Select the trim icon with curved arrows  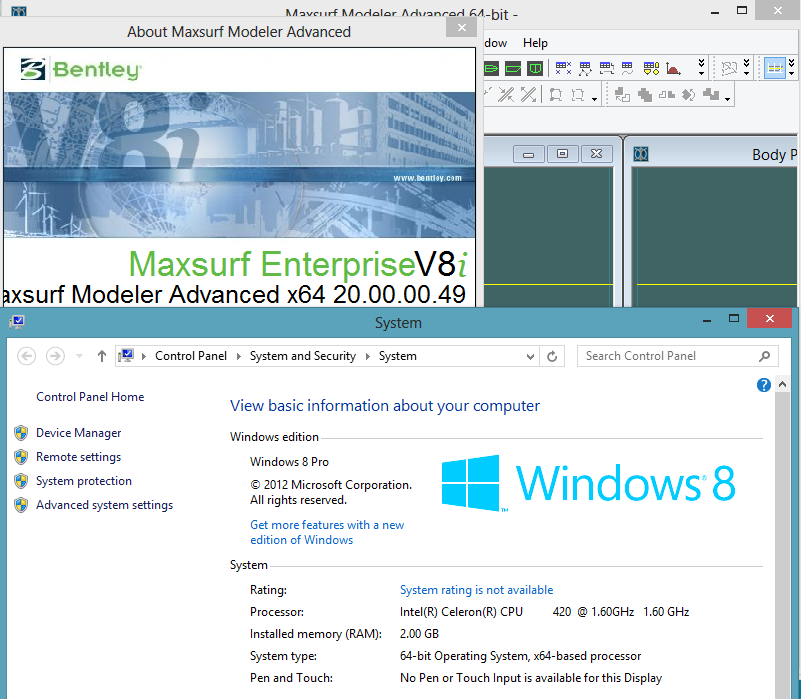click(x=689, y=95)
